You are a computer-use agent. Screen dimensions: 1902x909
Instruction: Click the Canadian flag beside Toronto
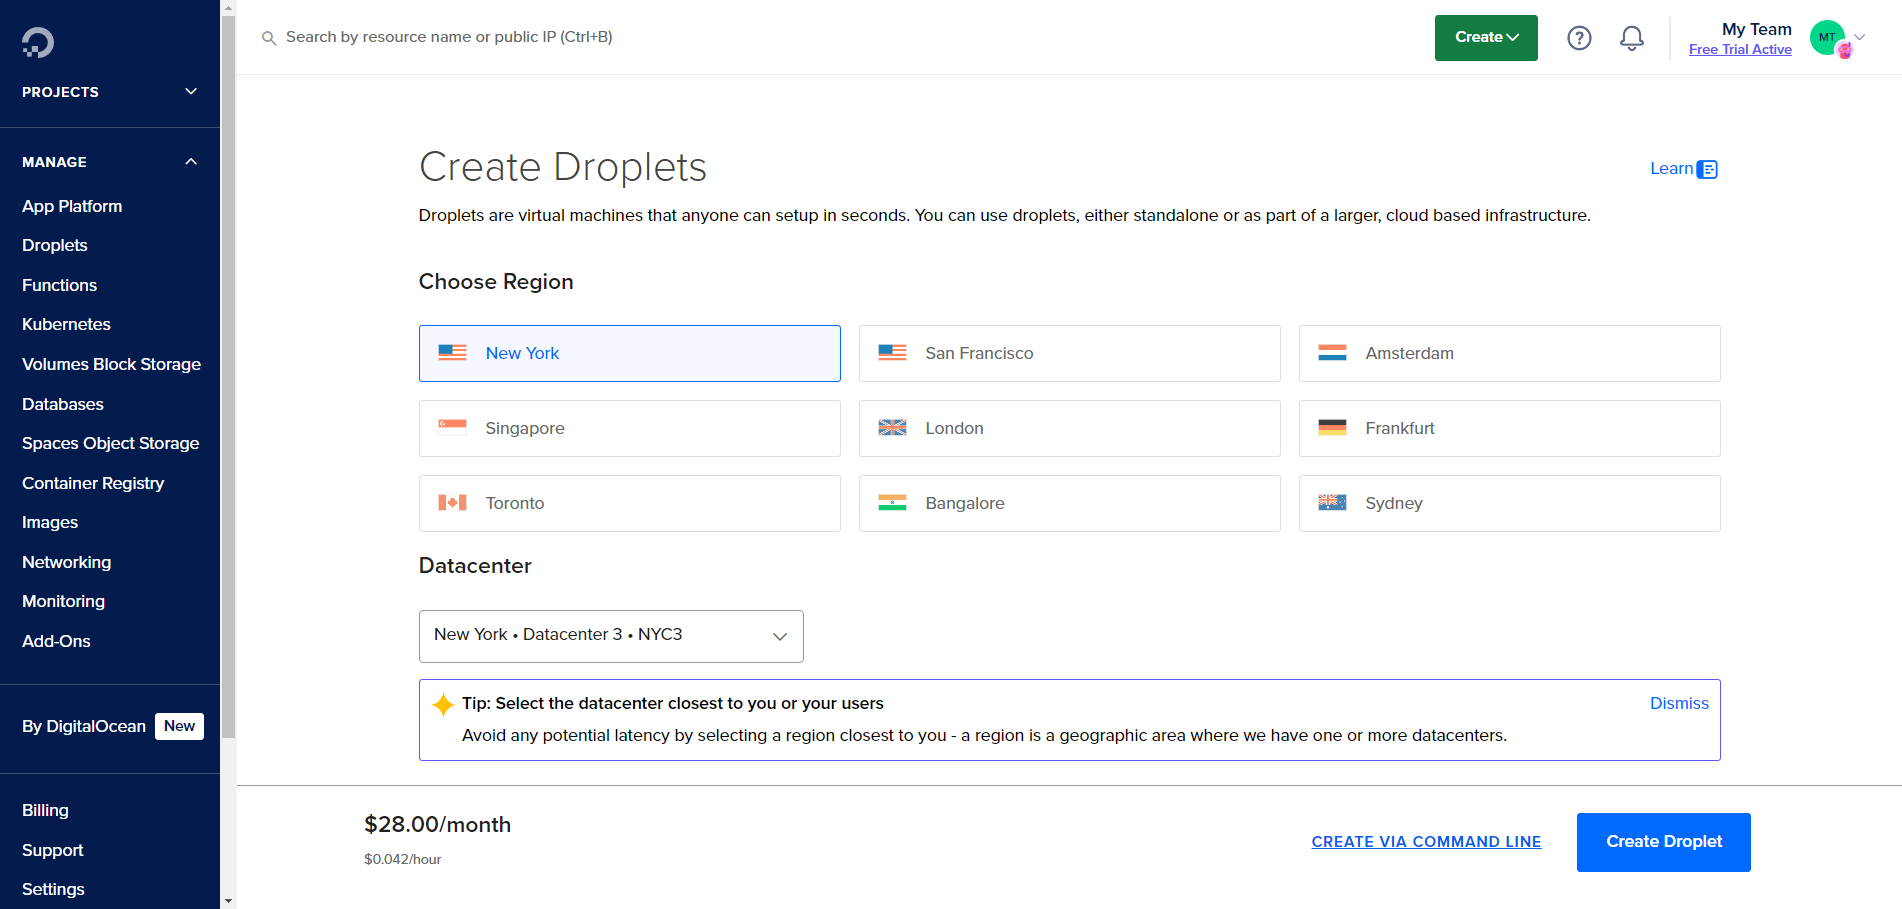coord(452,503)
